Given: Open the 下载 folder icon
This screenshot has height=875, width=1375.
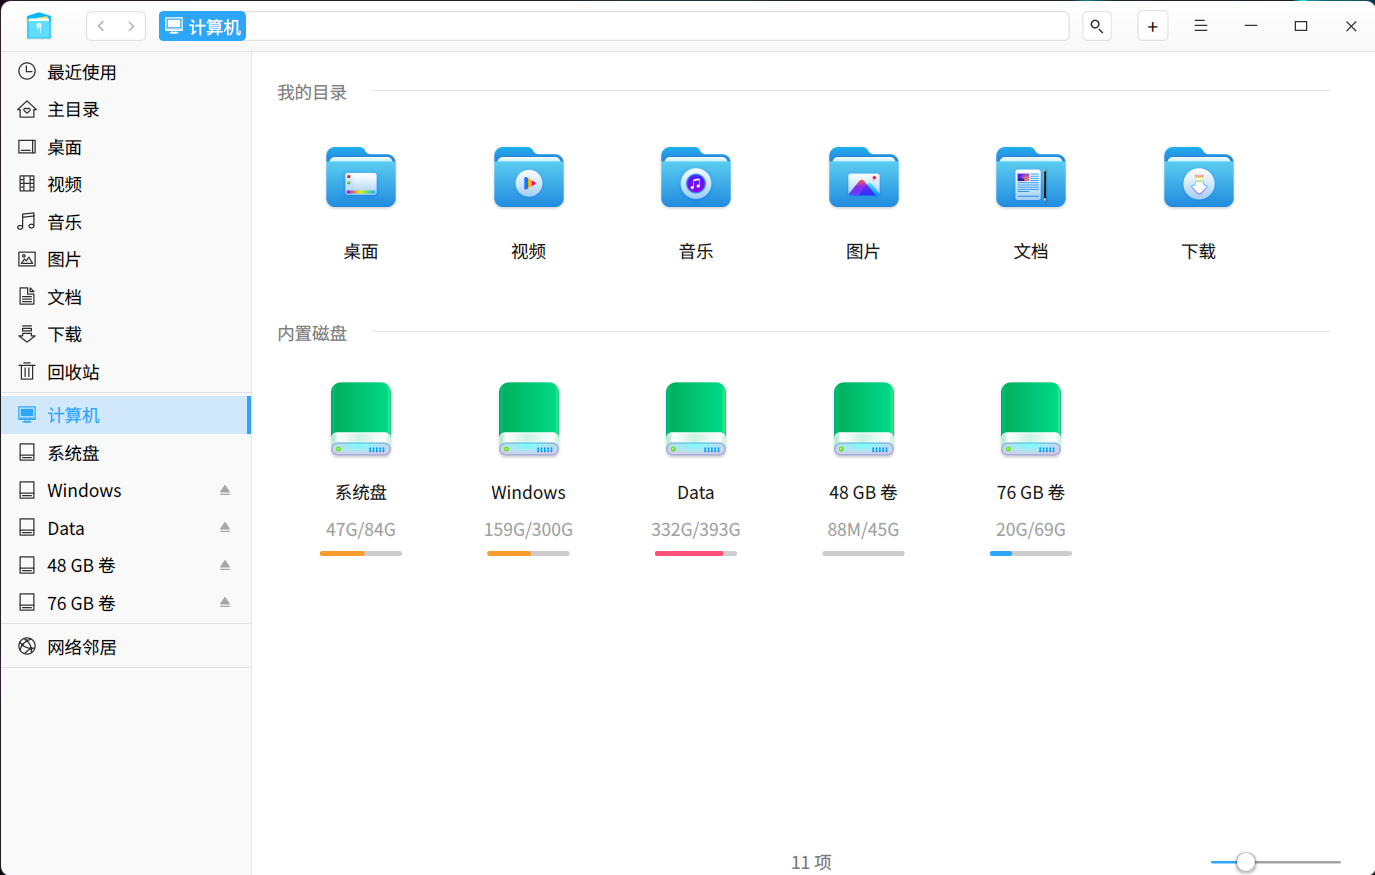Looking at the screenshot, I should [x=1199, y=178].
